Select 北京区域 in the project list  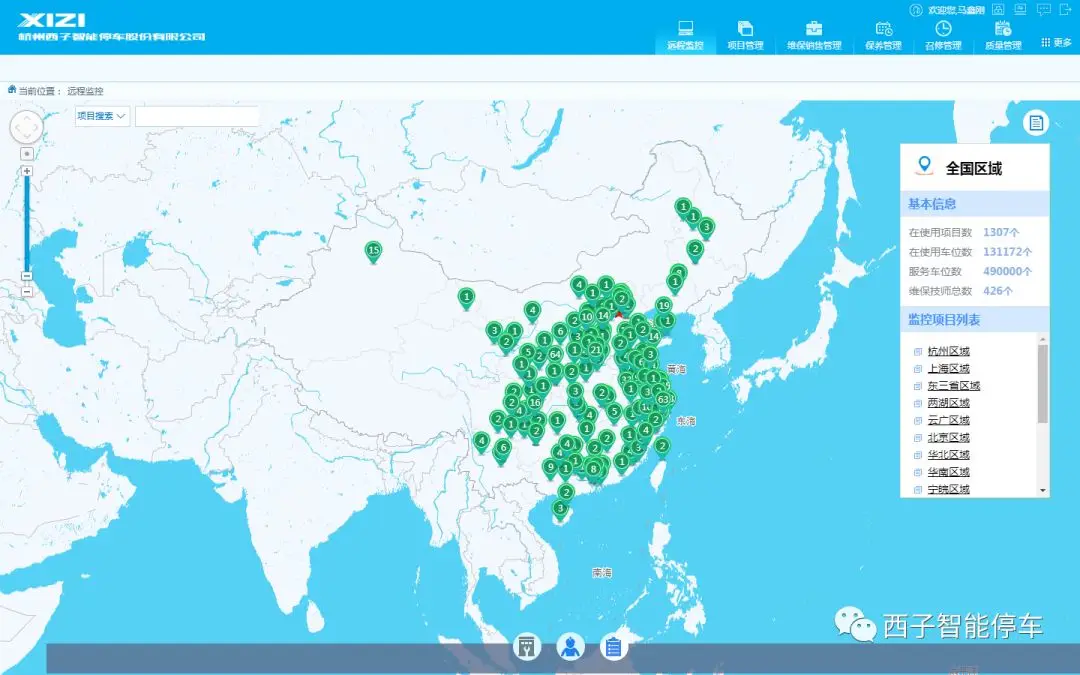point(948,437)
